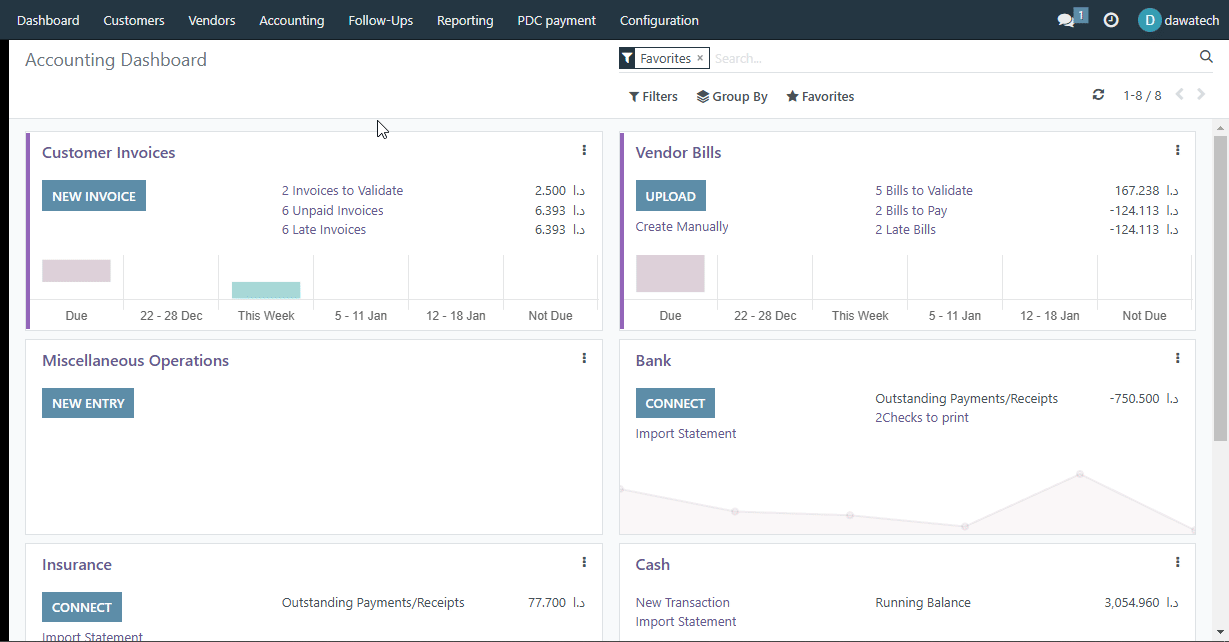Open Bank card kebab menu
Screen dimensions: 1229x642
point(1177,358)
